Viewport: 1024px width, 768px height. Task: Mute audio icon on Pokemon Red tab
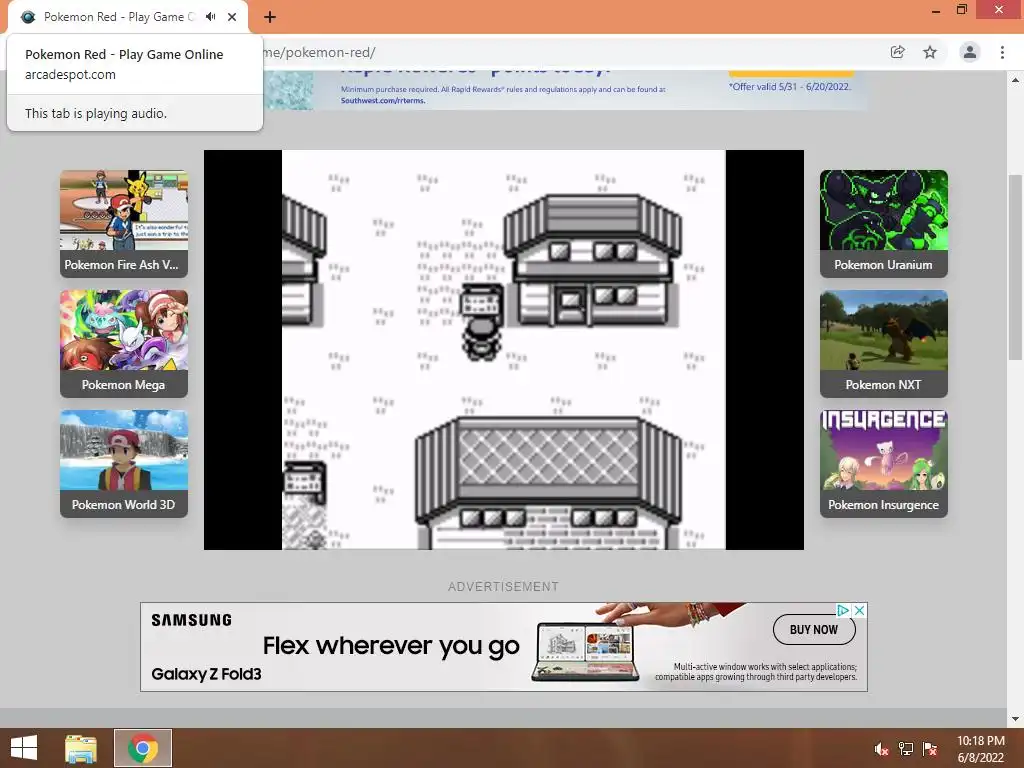click(x=210, y=17)
